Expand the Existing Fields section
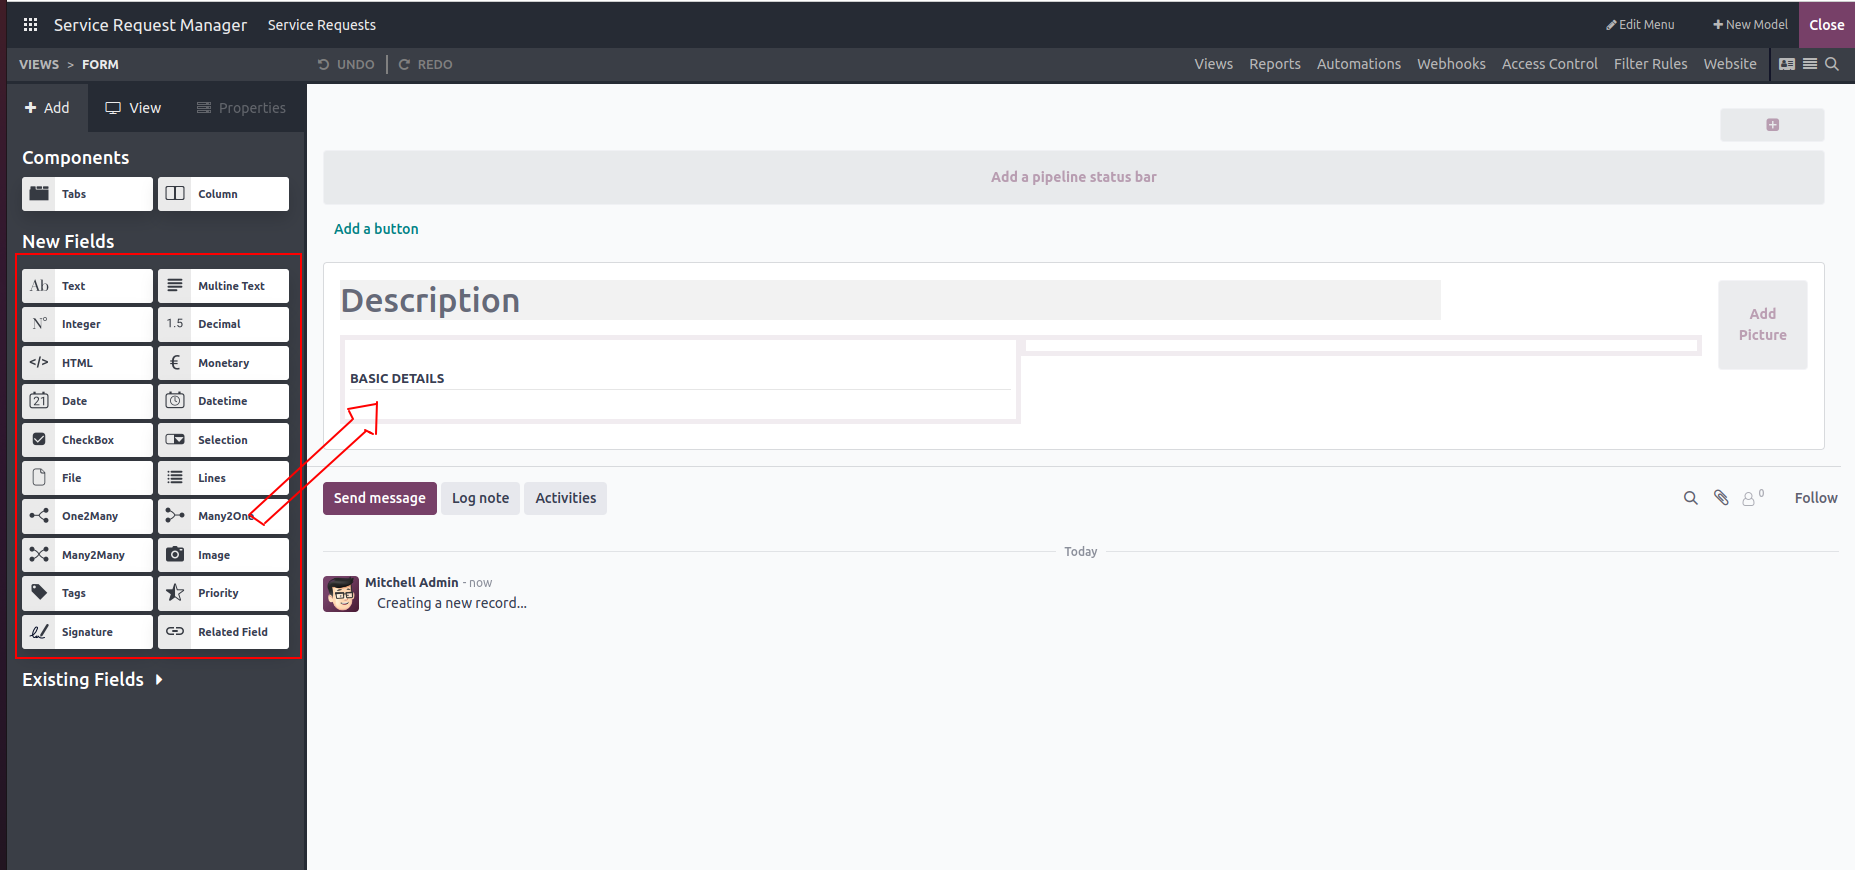This screenshot has width=1855, height=870. pyautogui.click(x=92, y=680)
